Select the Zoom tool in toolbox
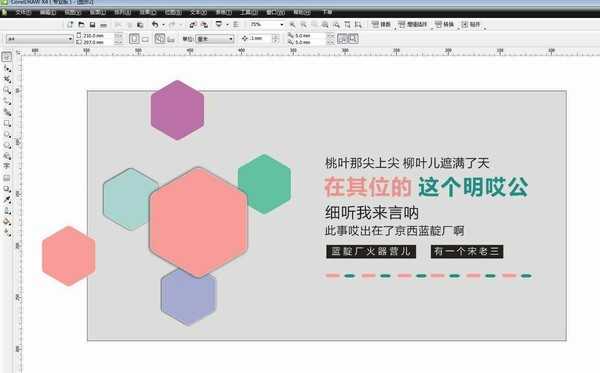600x373 pixels. [x=7, y=90]
